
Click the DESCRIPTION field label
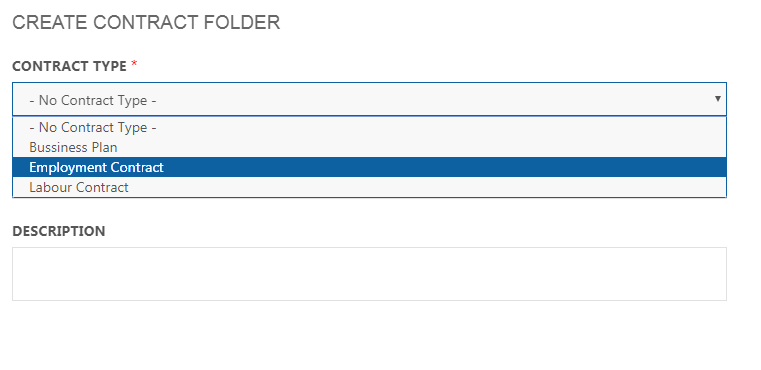click(x=59, y=231)
